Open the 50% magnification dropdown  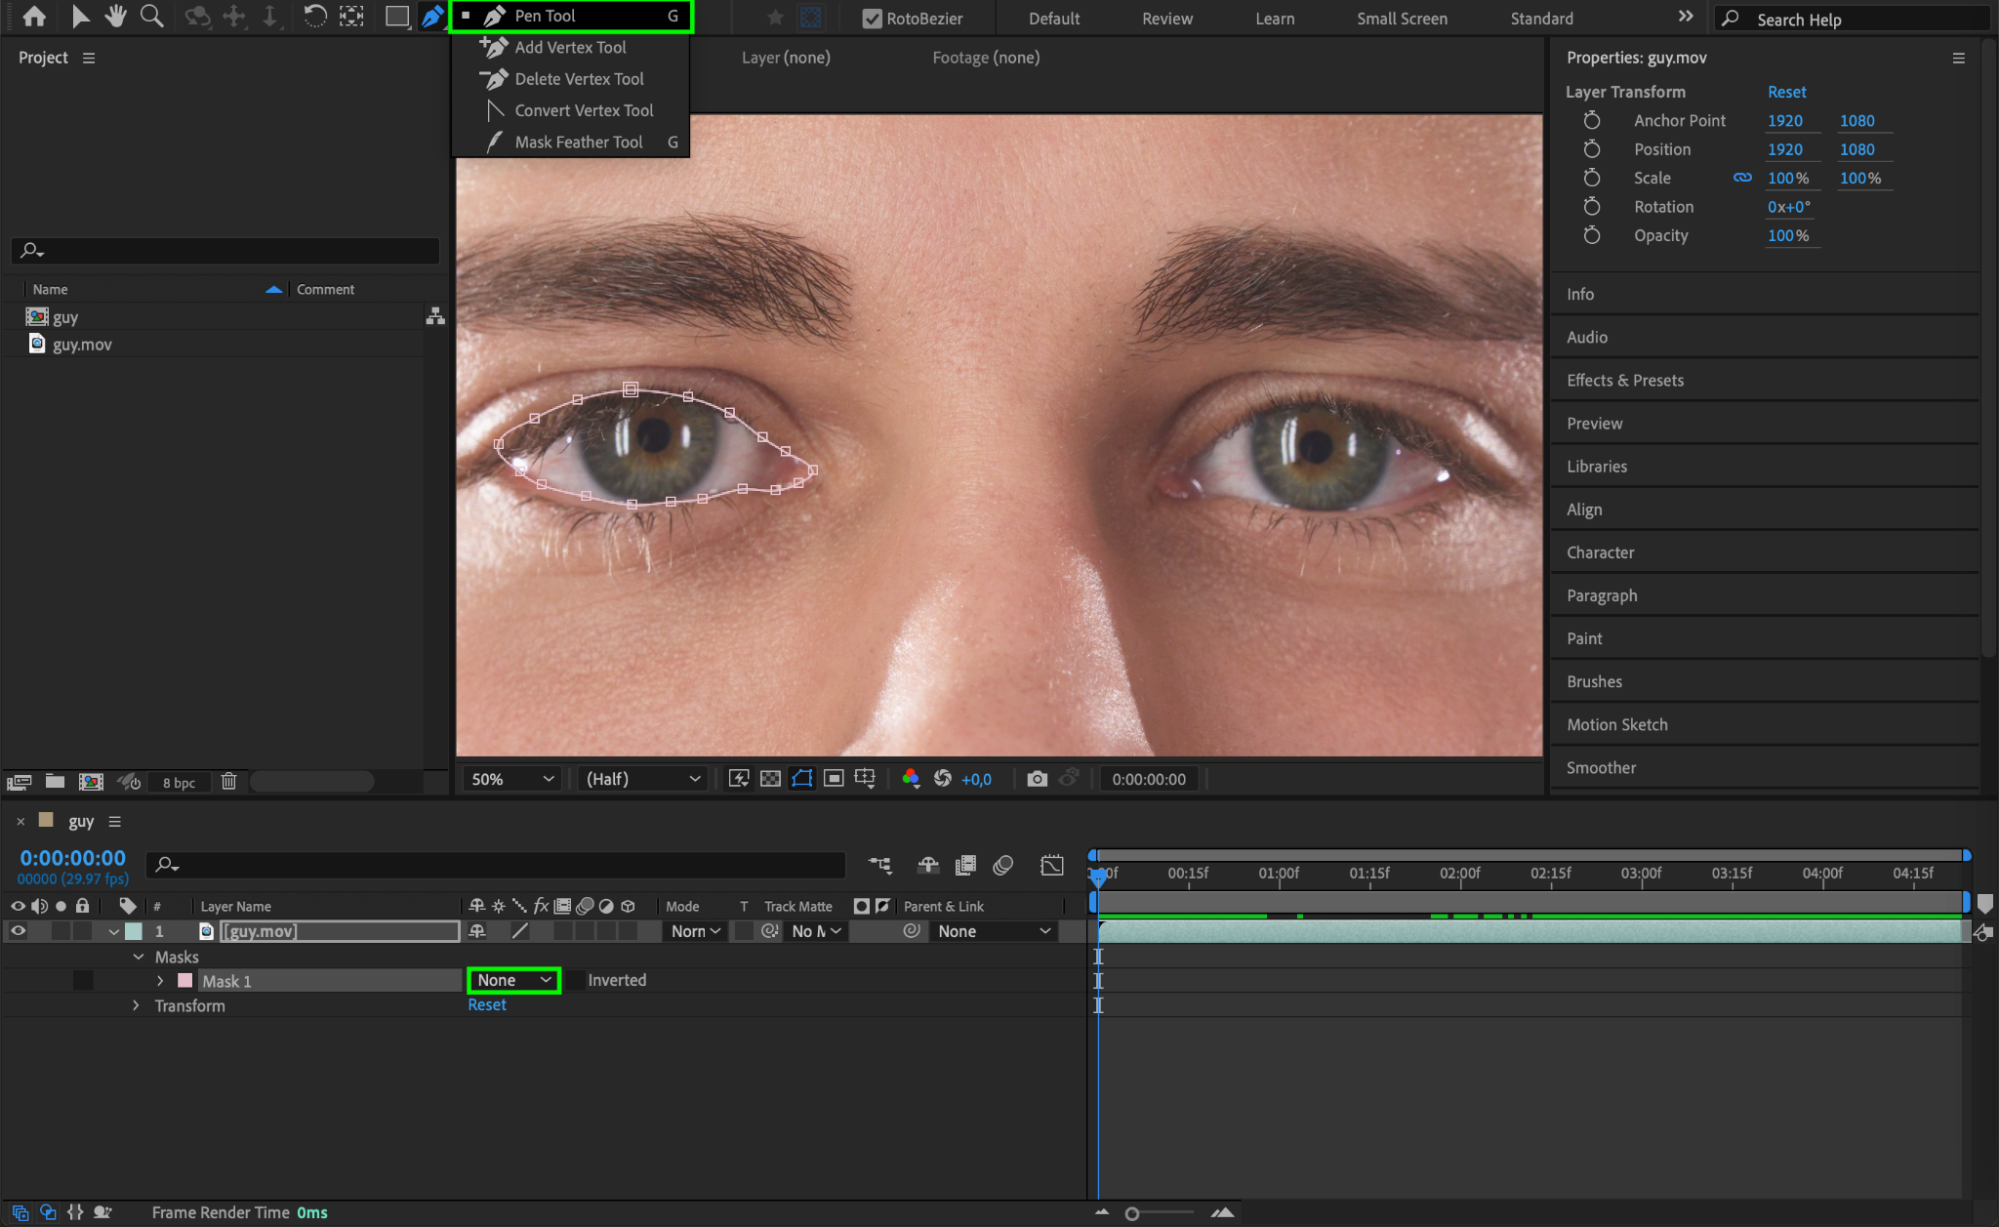click(x=512, y=779)
